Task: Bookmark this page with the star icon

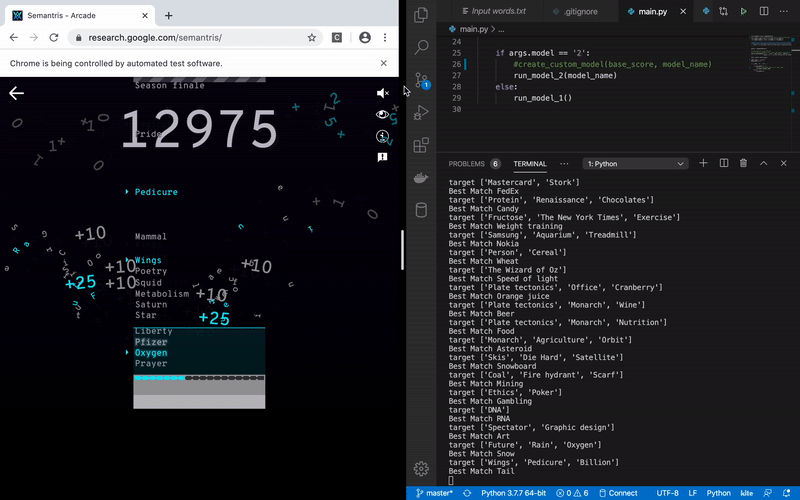Action: click(312, 37)
